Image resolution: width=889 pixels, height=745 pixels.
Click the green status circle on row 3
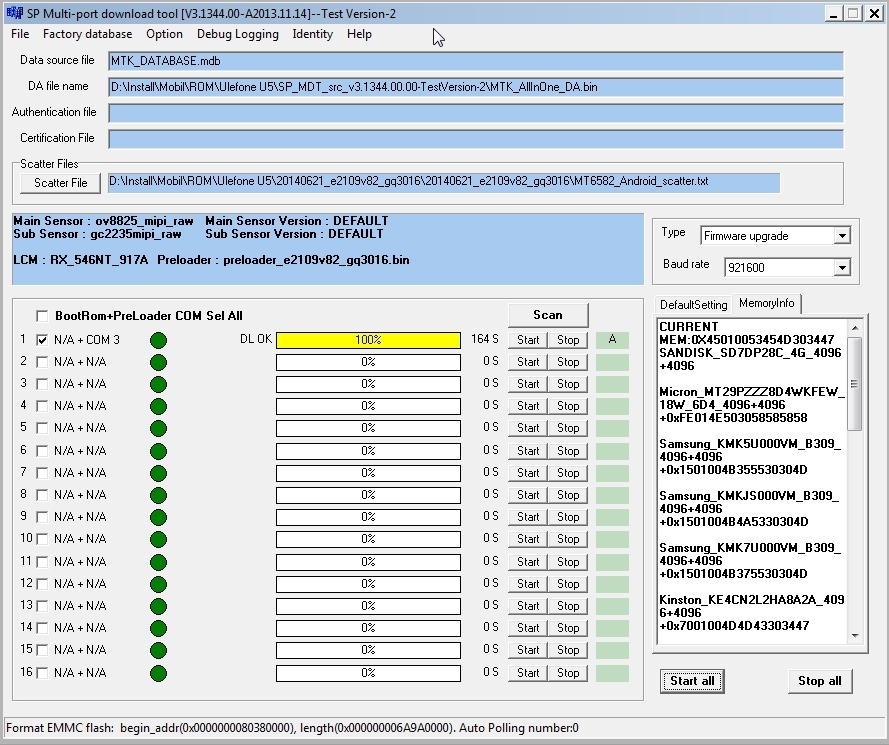pyautogui.click(x=158, y=385)
